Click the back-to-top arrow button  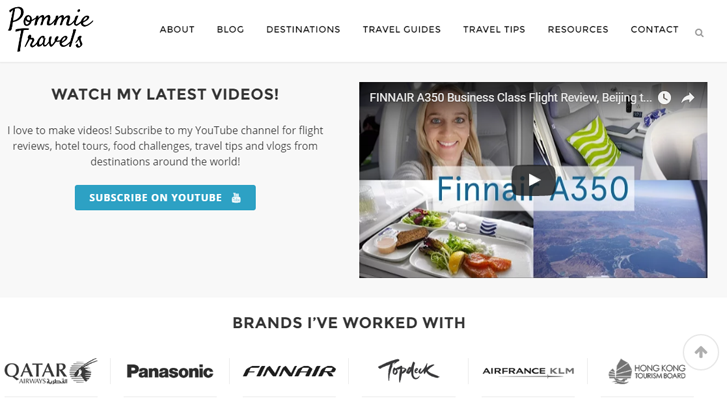[701, 352]
